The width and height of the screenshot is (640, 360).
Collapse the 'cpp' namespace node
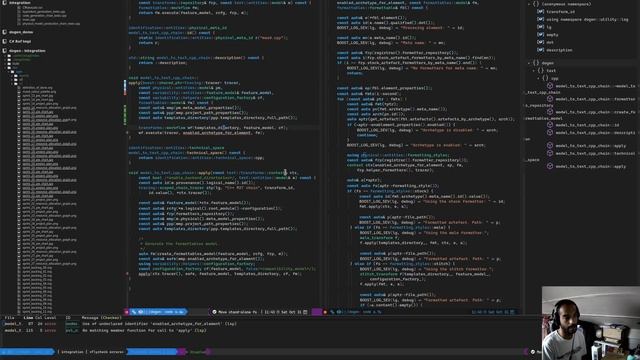(538, 78)
